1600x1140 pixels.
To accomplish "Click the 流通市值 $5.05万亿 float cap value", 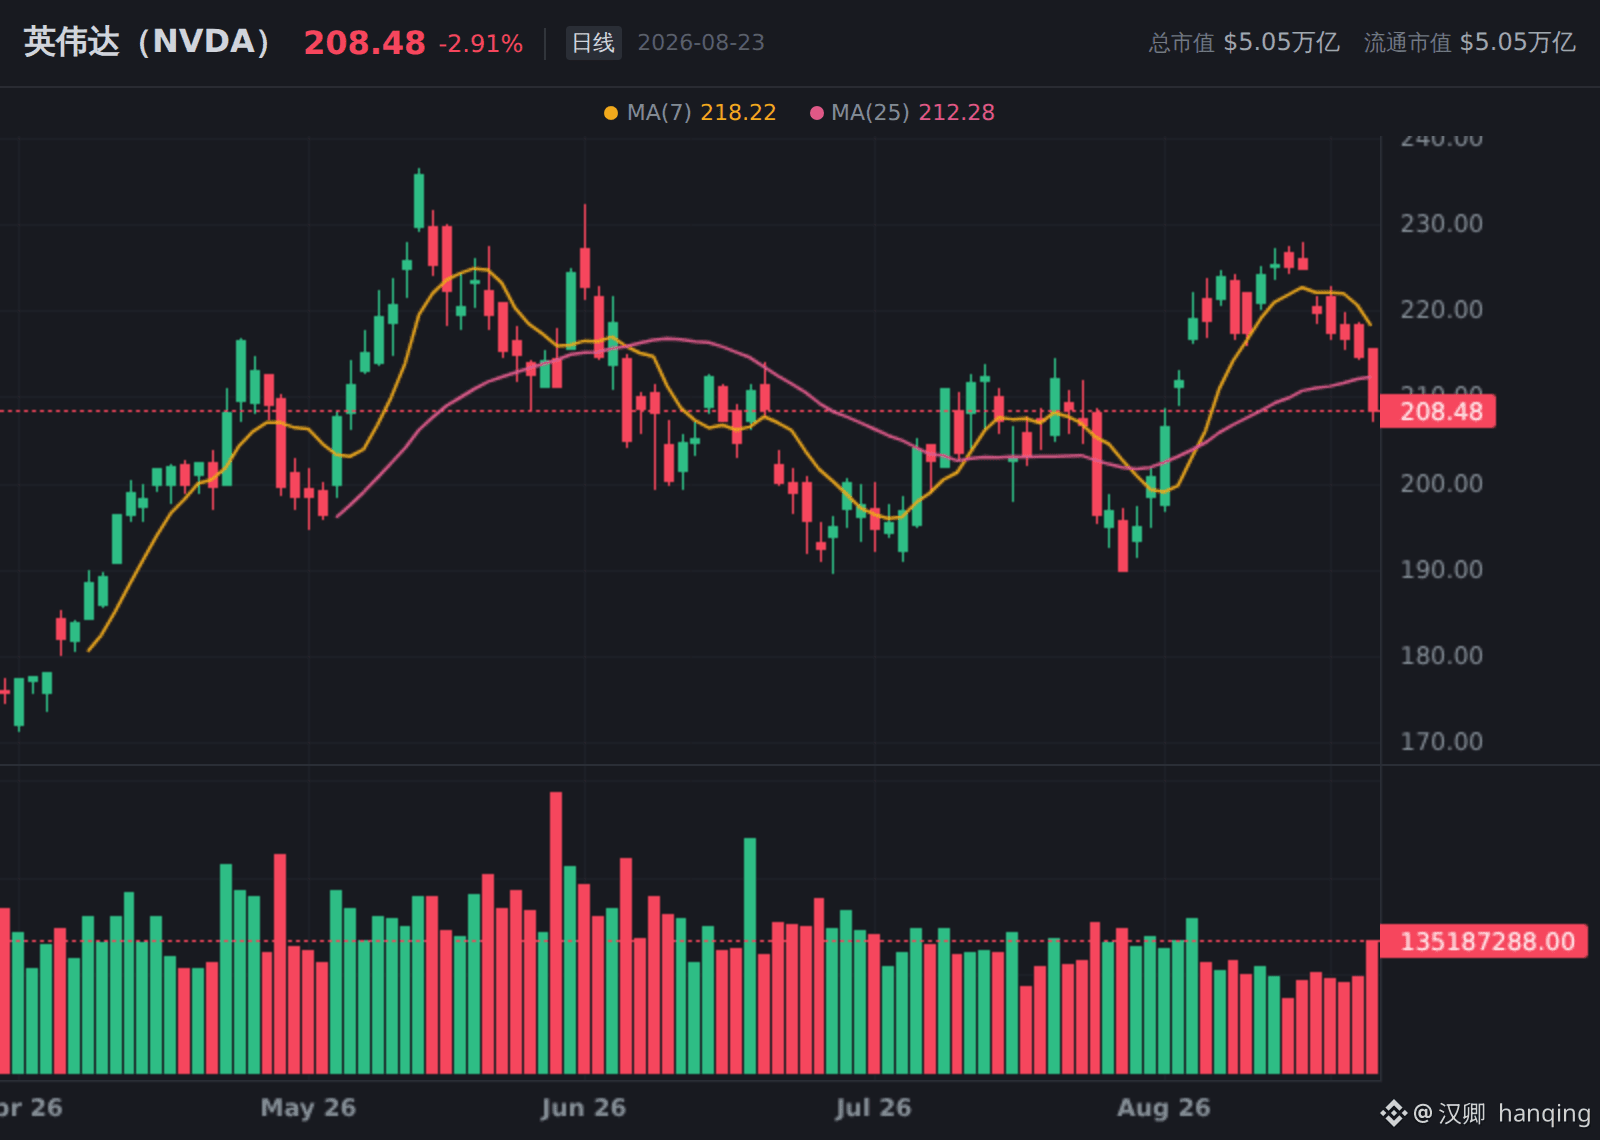I will pyautogui.click(x=1470, y=42).
